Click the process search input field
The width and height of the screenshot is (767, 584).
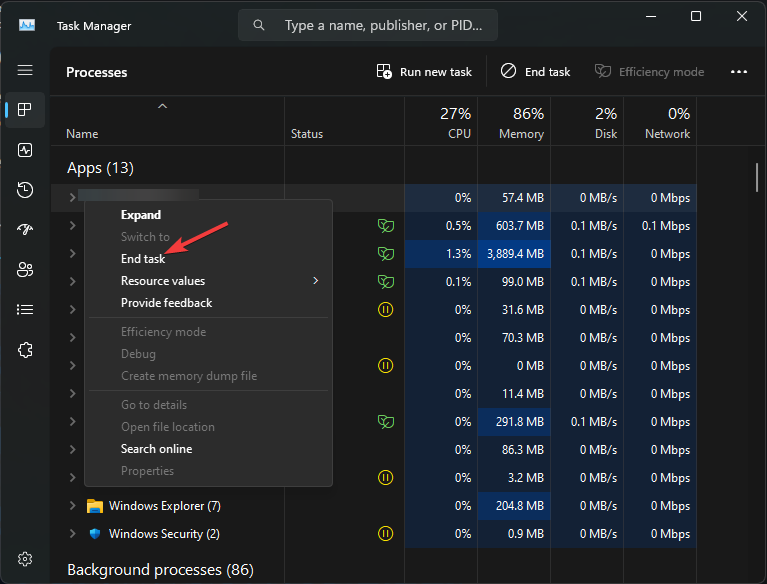(368, 25)
